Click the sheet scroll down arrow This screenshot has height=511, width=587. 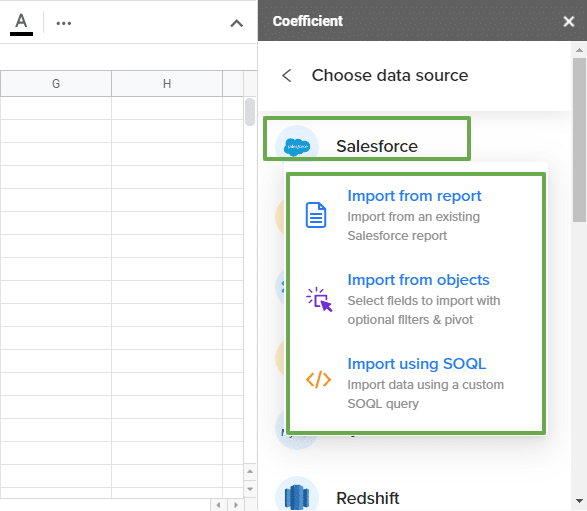[x=250, y=489]
